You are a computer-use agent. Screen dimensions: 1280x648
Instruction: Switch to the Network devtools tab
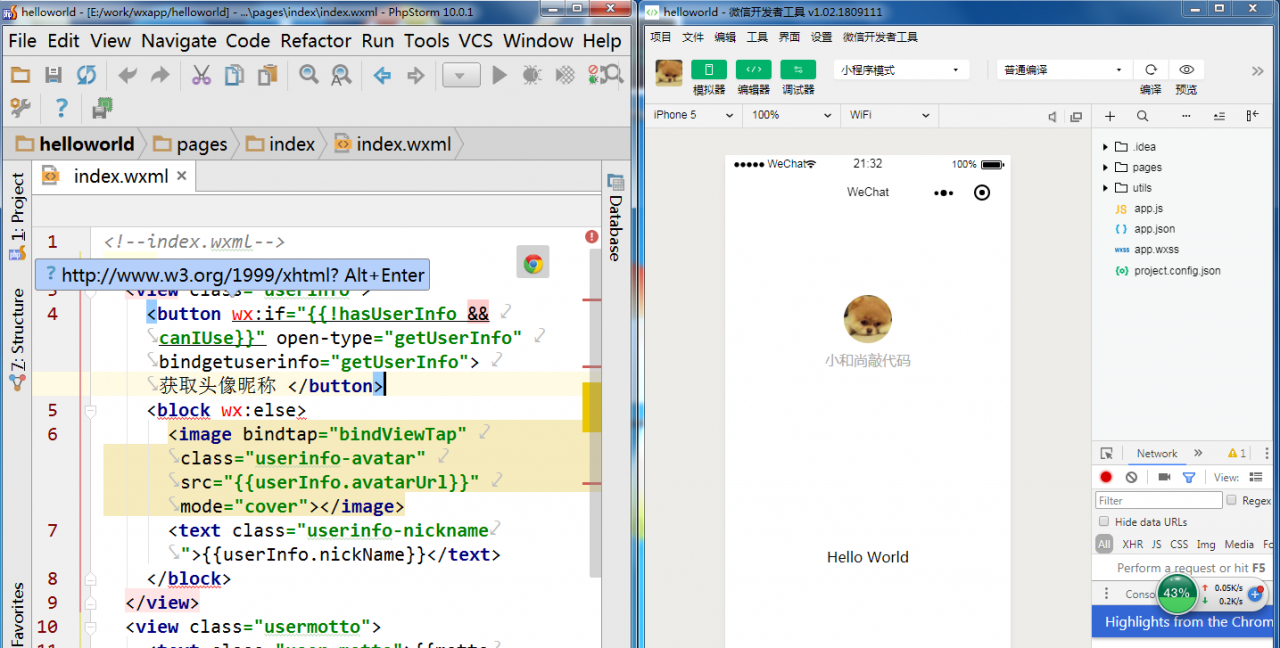[x=1157, y=453]
